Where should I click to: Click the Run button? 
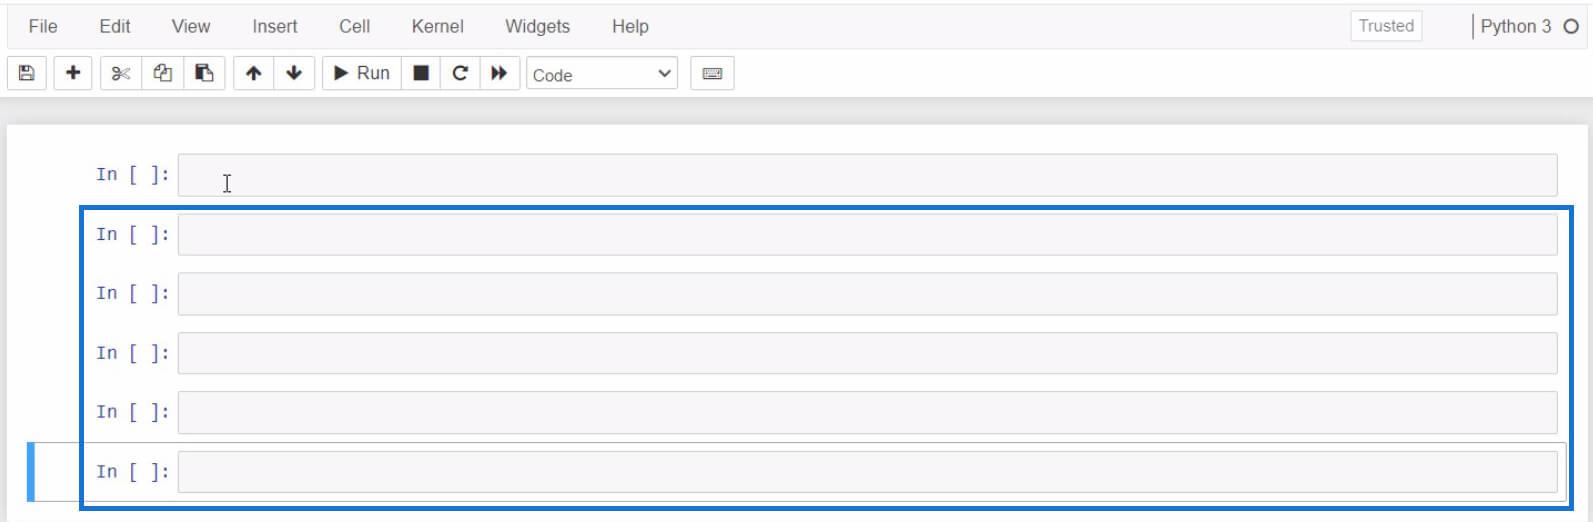(362, 73)
